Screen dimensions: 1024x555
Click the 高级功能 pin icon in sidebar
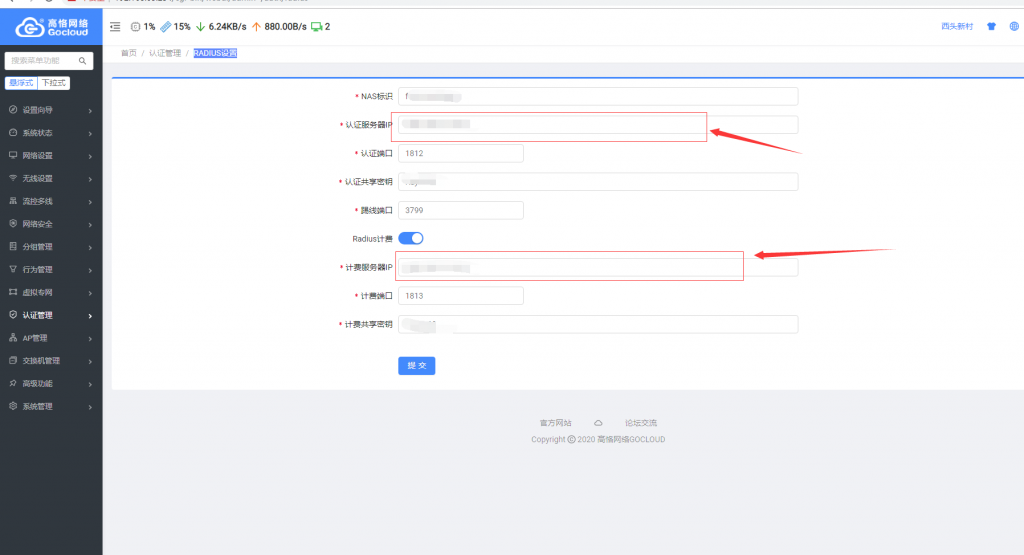[x=13, y=383]
